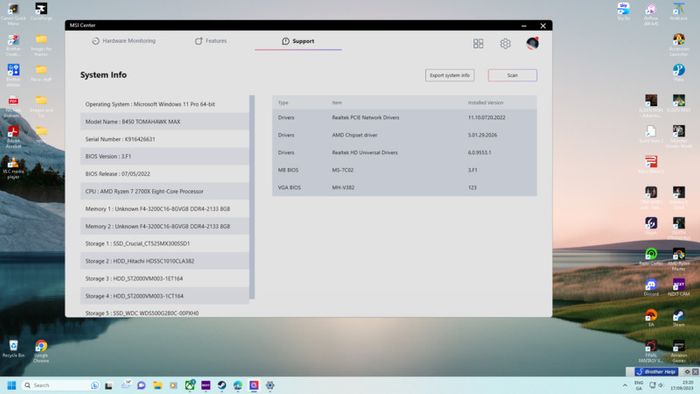Image resolution: width=700 pixels, height=394 pixels.
Task: Click the System Info list scrollbar
Action: (x=252, y=197)
